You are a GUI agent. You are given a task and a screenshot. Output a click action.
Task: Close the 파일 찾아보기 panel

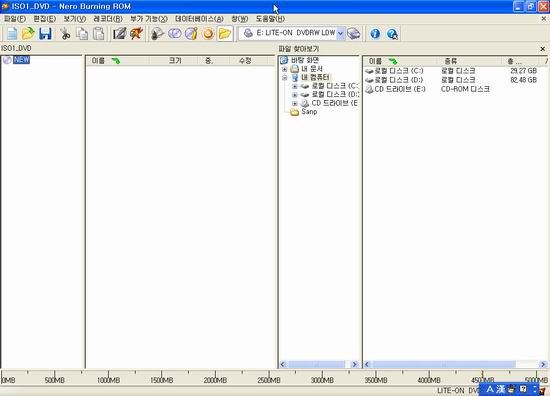(543, 49)
